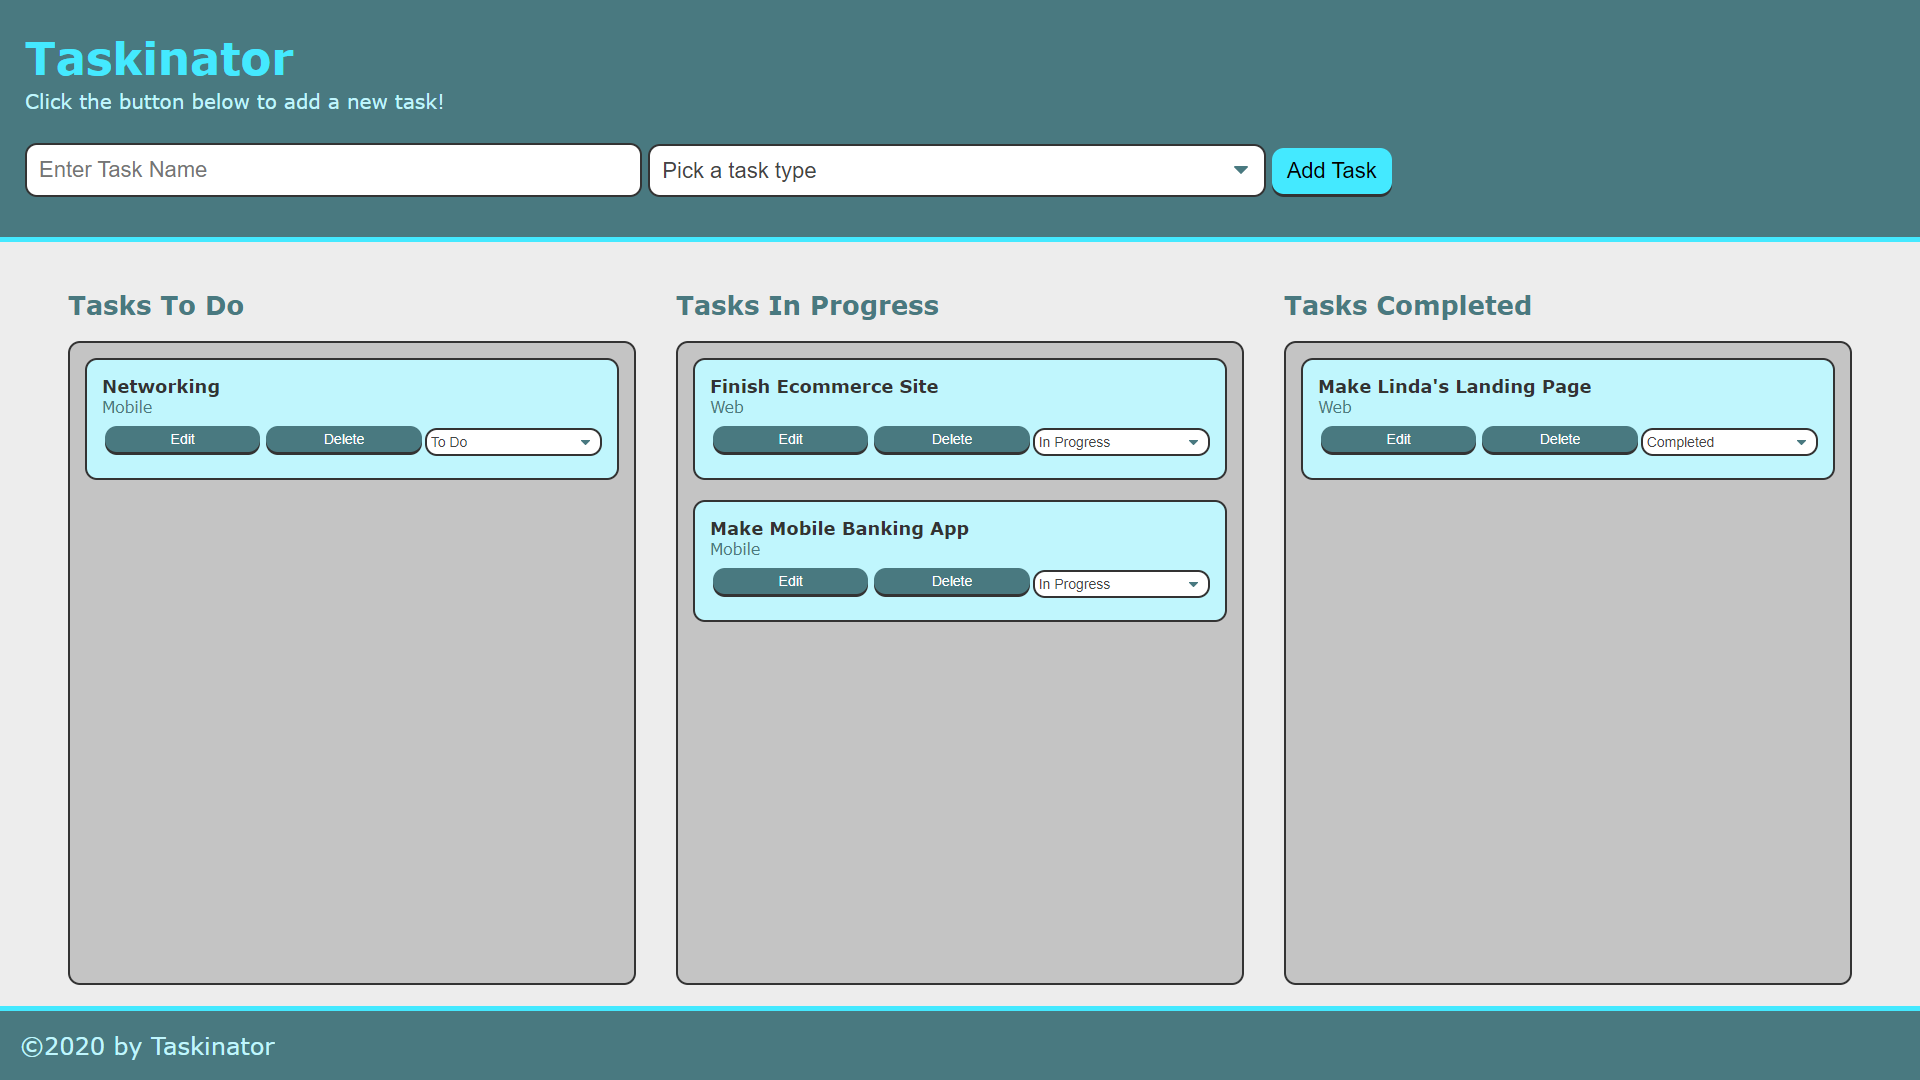Click the Taskinator title heading
This screenshot has height=1080, width=1920.
coord(159,59)
